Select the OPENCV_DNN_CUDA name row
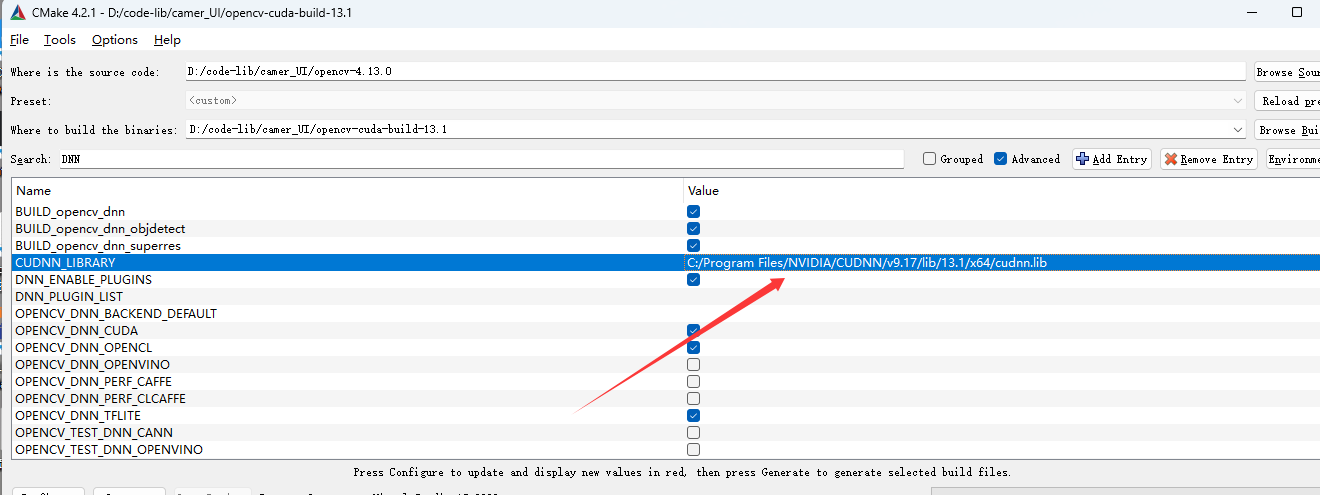This screenshot has width=1320, height=495. 347,331
